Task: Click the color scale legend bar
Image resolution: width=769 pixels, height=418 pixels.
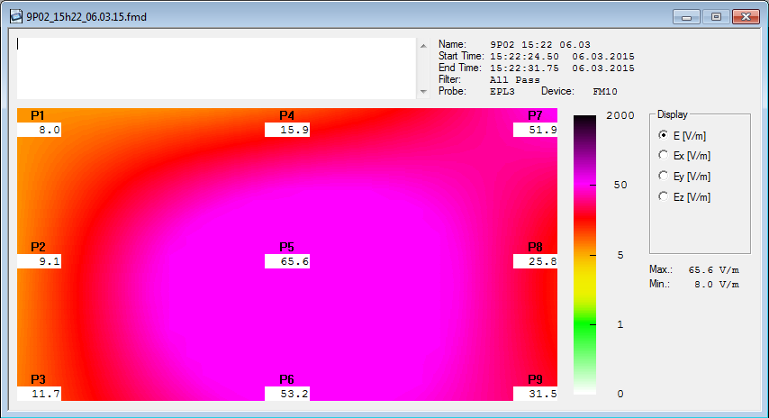Action: (x=585, y=255)
